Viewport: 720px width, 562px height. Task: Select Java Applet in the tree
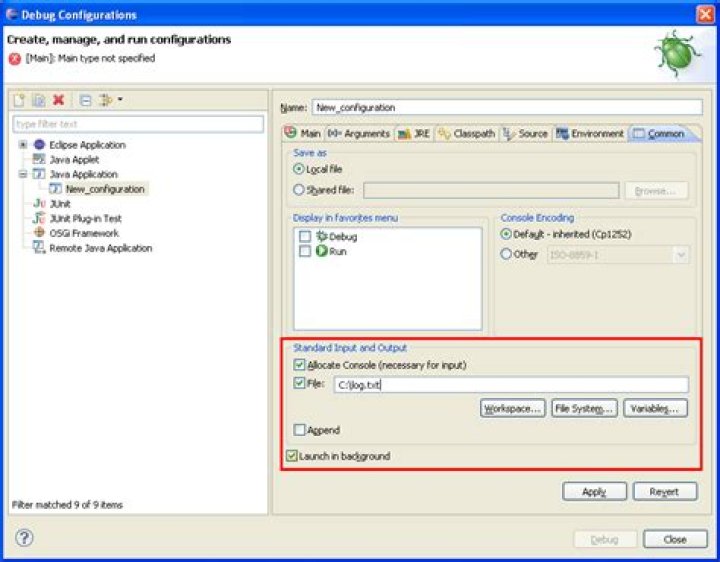pyautogui.click(x=74, y=159)
